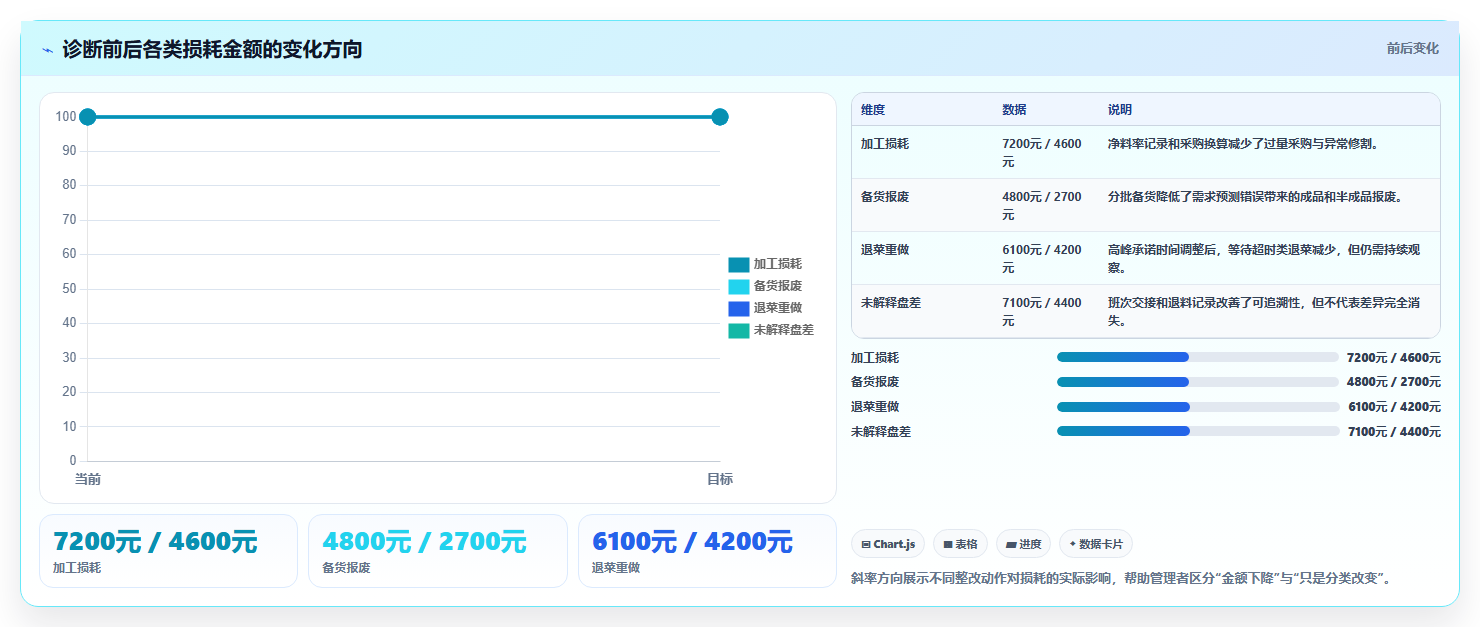Viewport: 1480px width, 627px height.
Task: Click table value 7200元 / 4600元
Action: (x=1042, y=153)
